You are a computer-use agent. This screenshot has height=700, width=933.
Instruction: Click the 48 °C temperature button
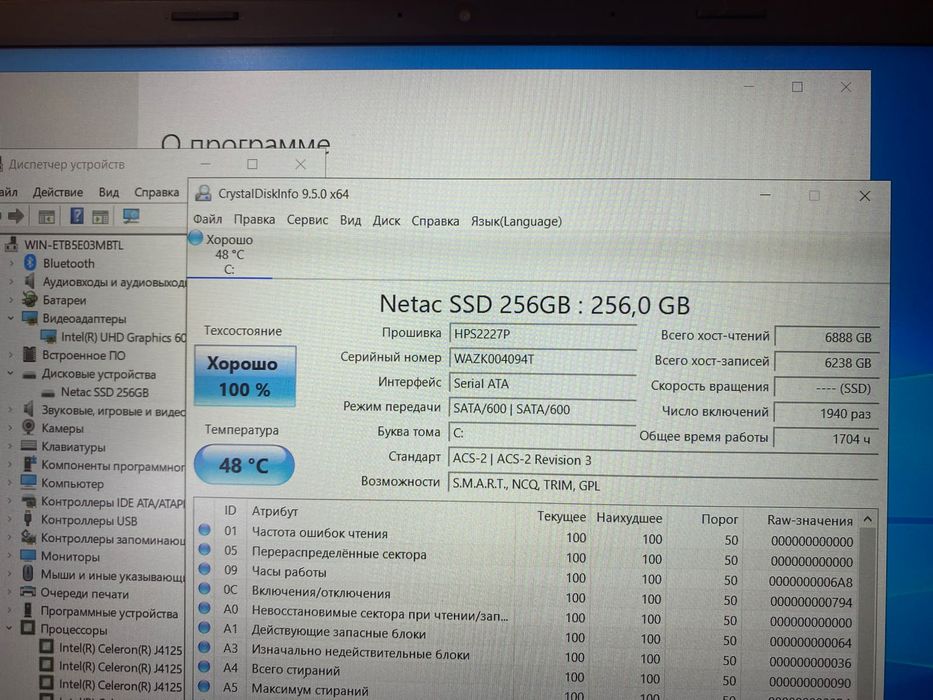(x=244, y=465)
